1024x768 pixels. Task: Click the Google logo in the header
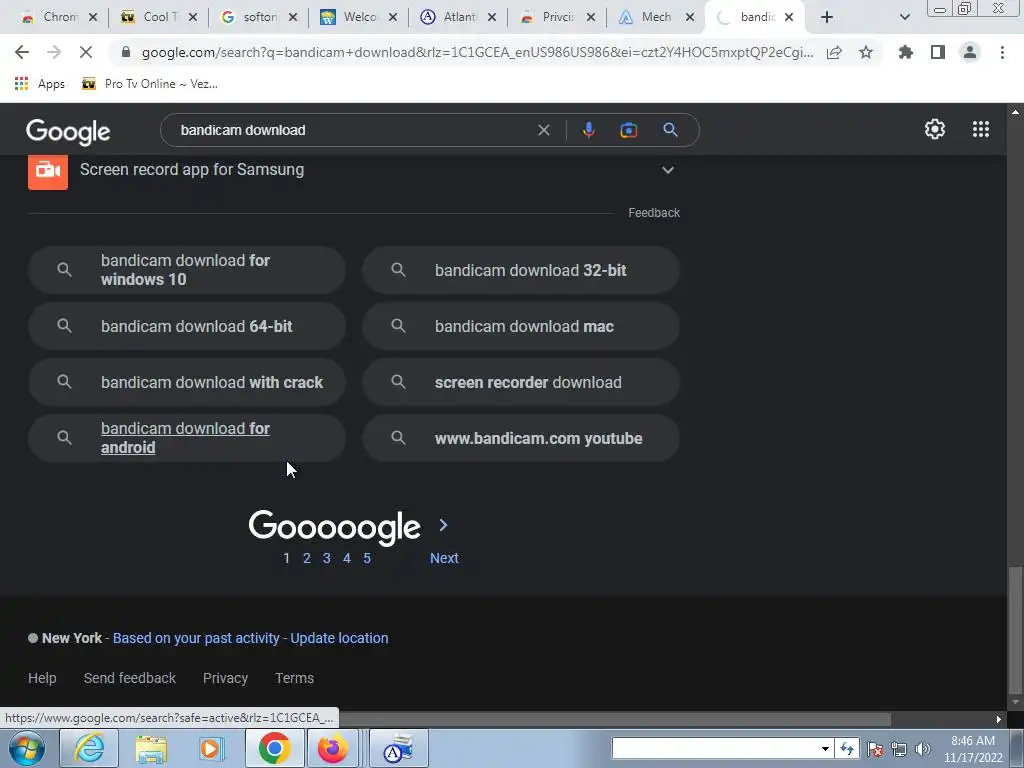click(x=68, y=131)
